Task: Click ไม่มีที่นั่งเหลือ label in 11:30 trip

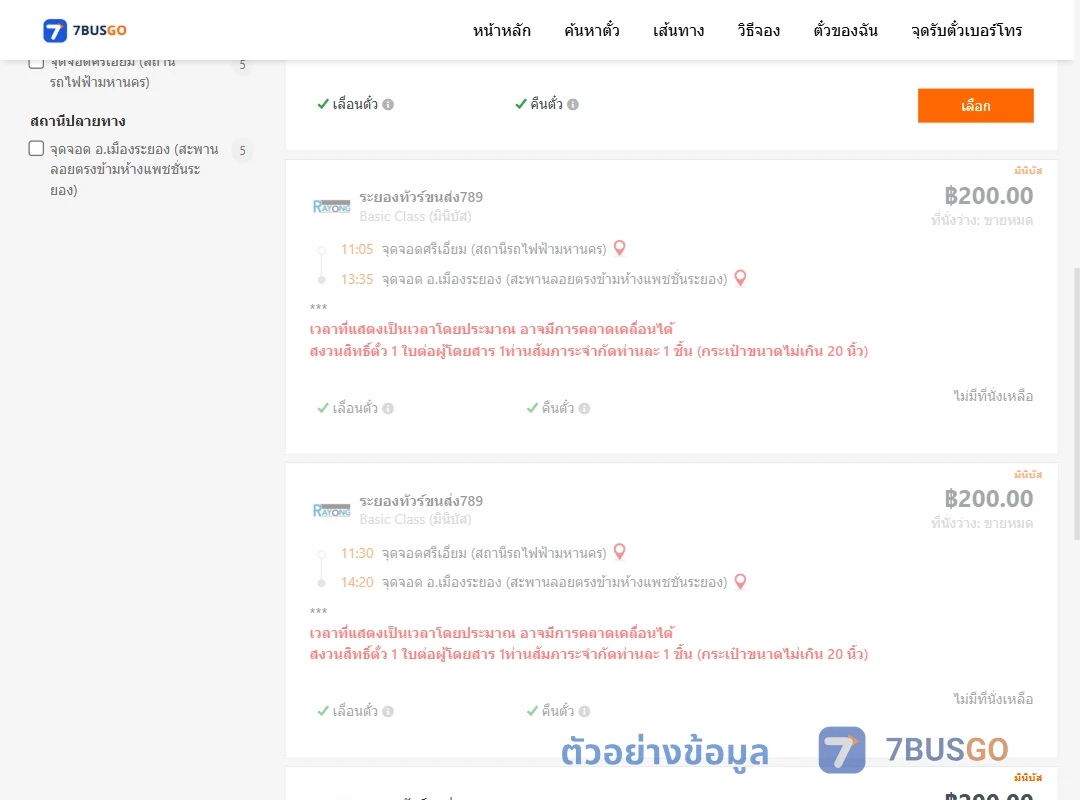Action: click(993, 699)
